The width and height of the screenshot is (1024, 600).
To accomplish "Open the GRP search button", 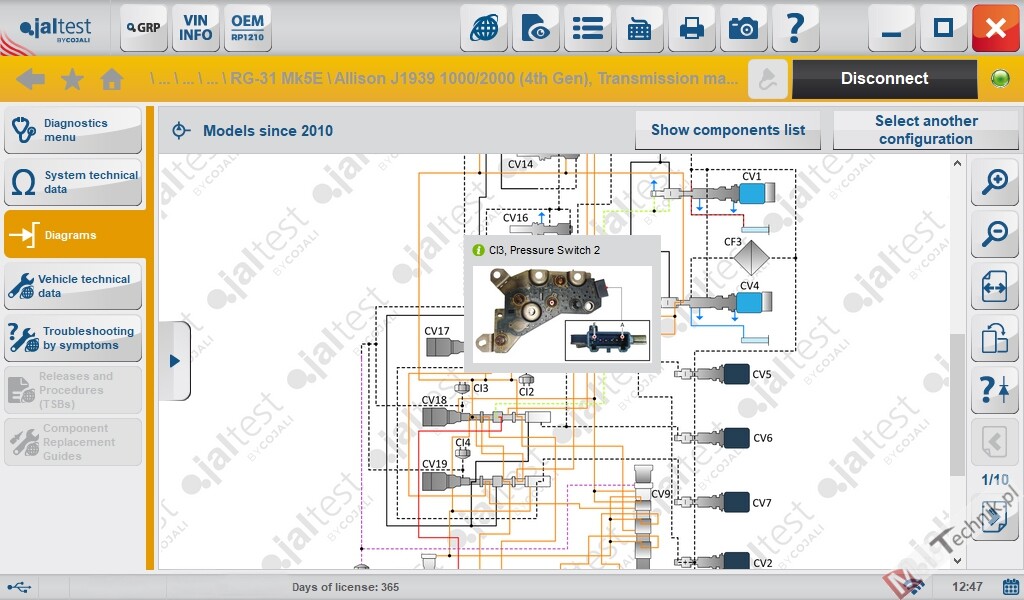I will click(x=144, y=27).
